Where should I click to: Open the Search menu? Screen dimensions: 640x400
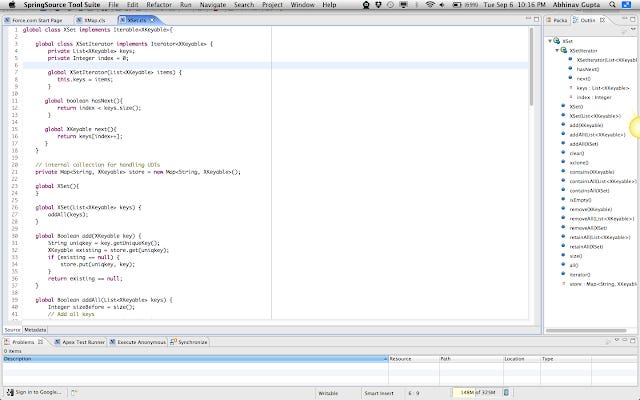point(244,5)
